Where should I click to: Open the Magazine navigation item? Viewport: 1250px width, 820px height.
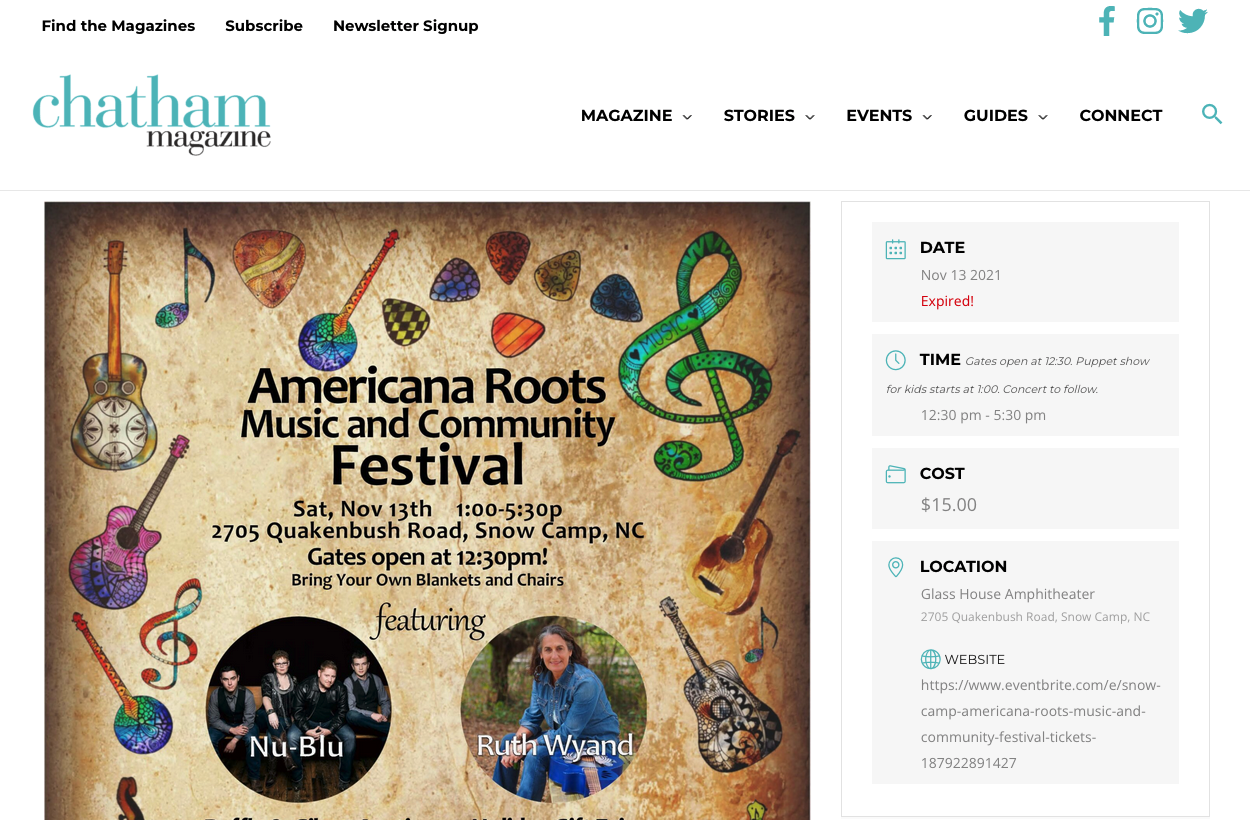click(x=626, y=116)
